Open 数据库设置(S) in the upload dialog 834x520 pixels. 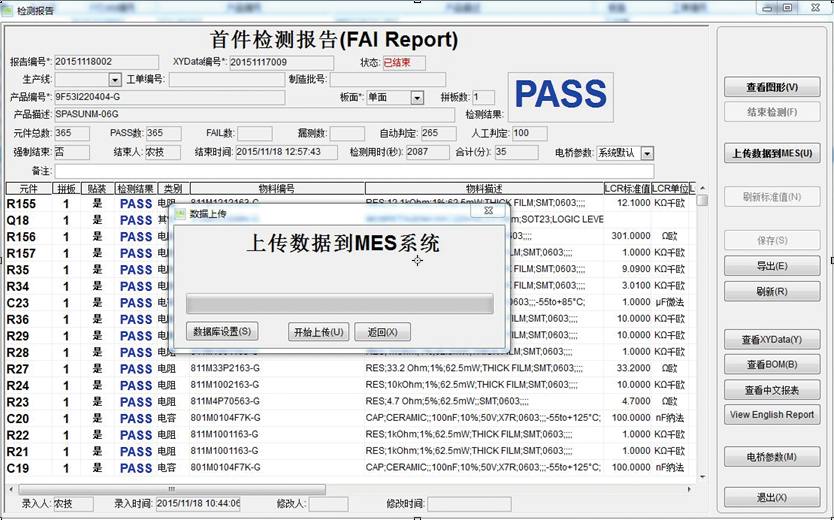click(222, 332)
